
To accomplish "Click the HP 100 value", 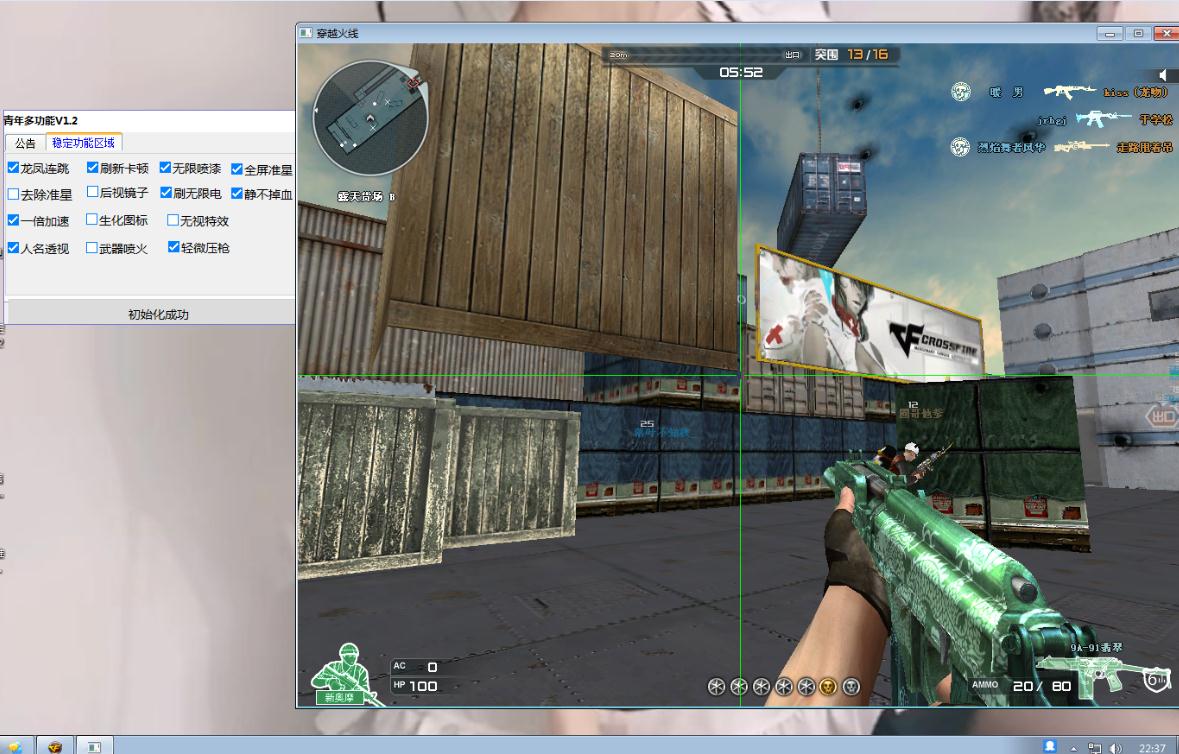I will pos(423,686).
